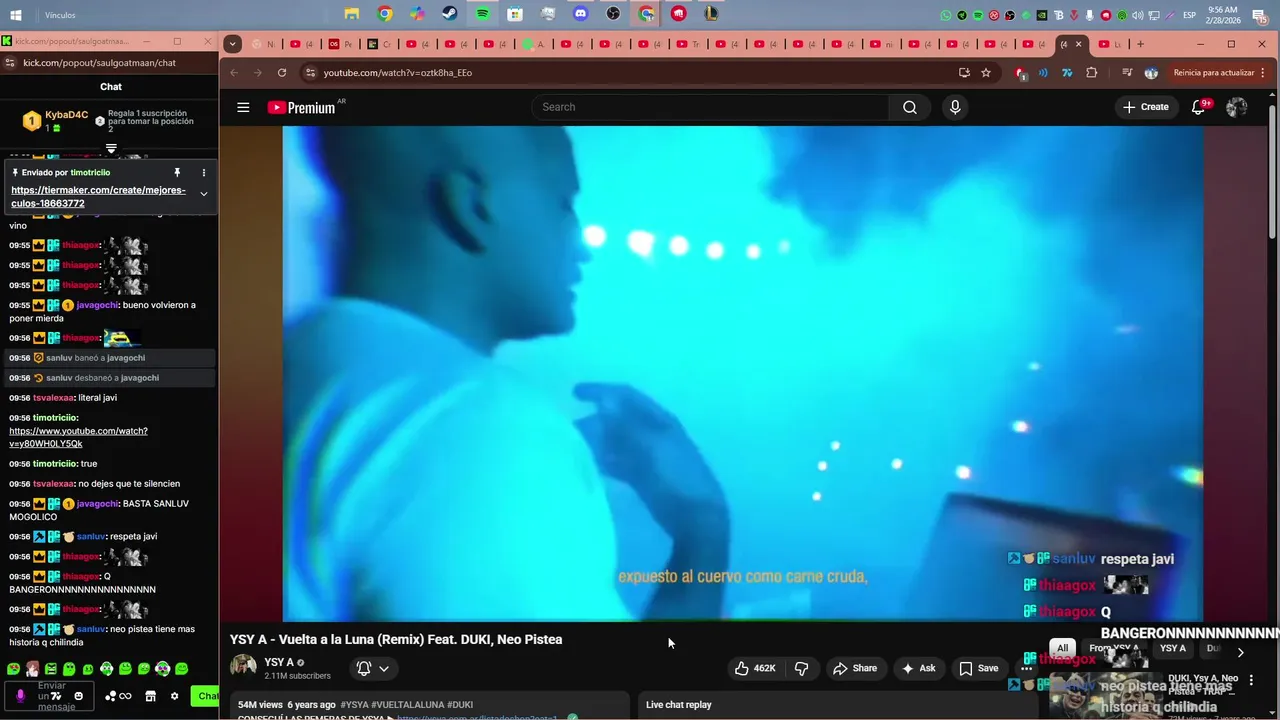Open YouTube notifications bell
The image size is (1280, 720).
point(1198,107)
